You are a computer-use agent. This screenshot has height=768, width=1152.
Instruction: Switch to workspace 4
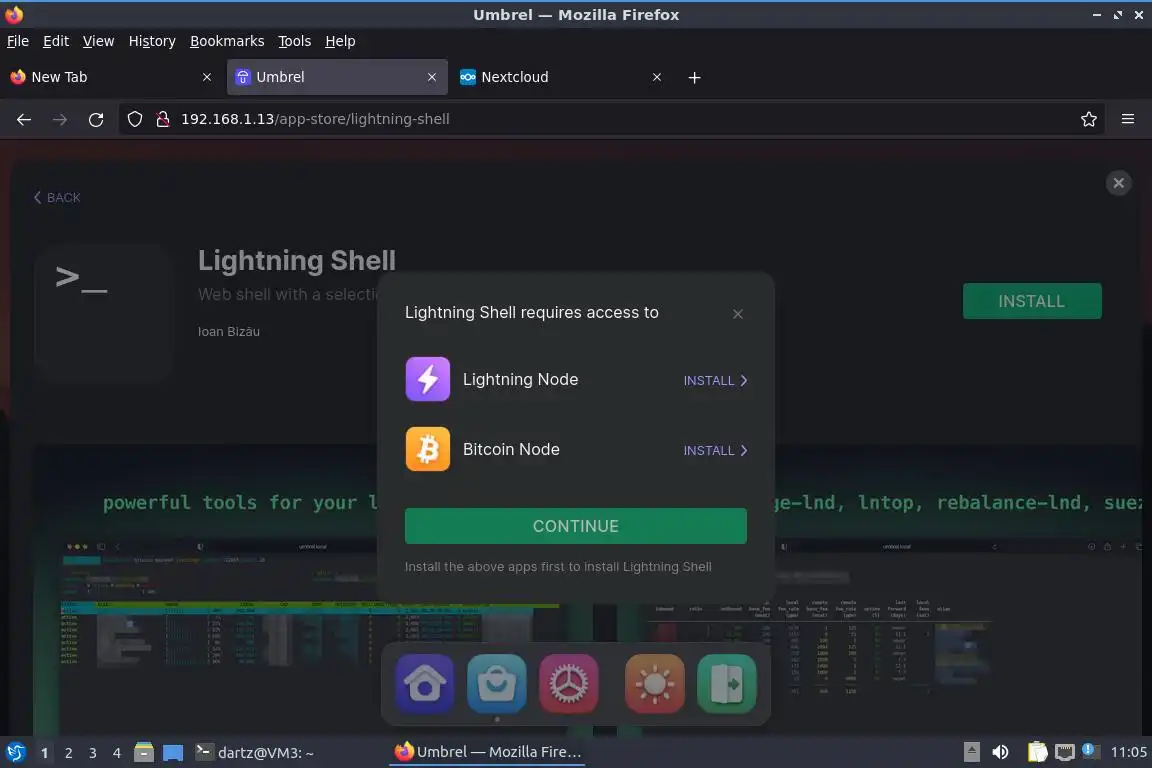[117, 753]
